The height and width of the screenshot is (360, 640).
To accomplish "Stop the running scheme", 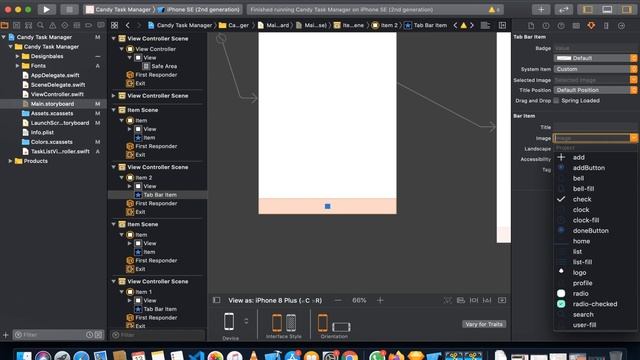I will pos(69,9).
